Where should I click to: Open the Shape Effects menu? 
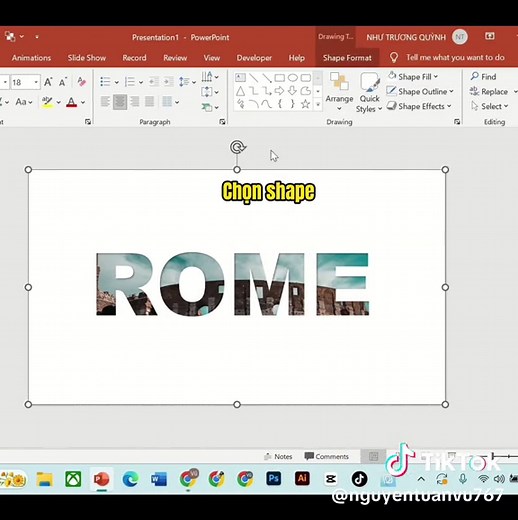point(419,106)
